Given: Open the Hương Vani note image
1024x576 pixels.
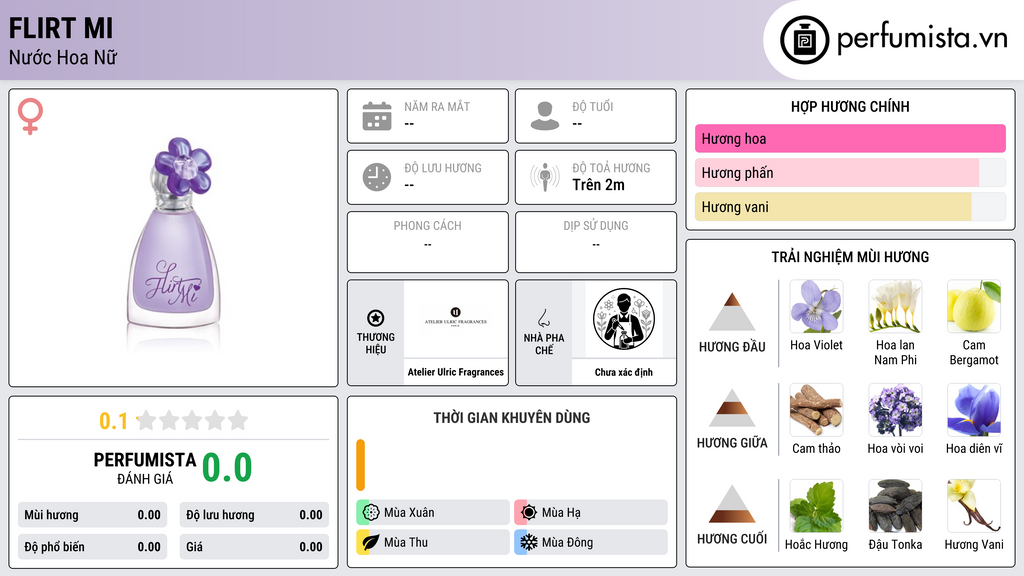Looking at the screenshot, I should pyautogui.click(x=974, y=505).
